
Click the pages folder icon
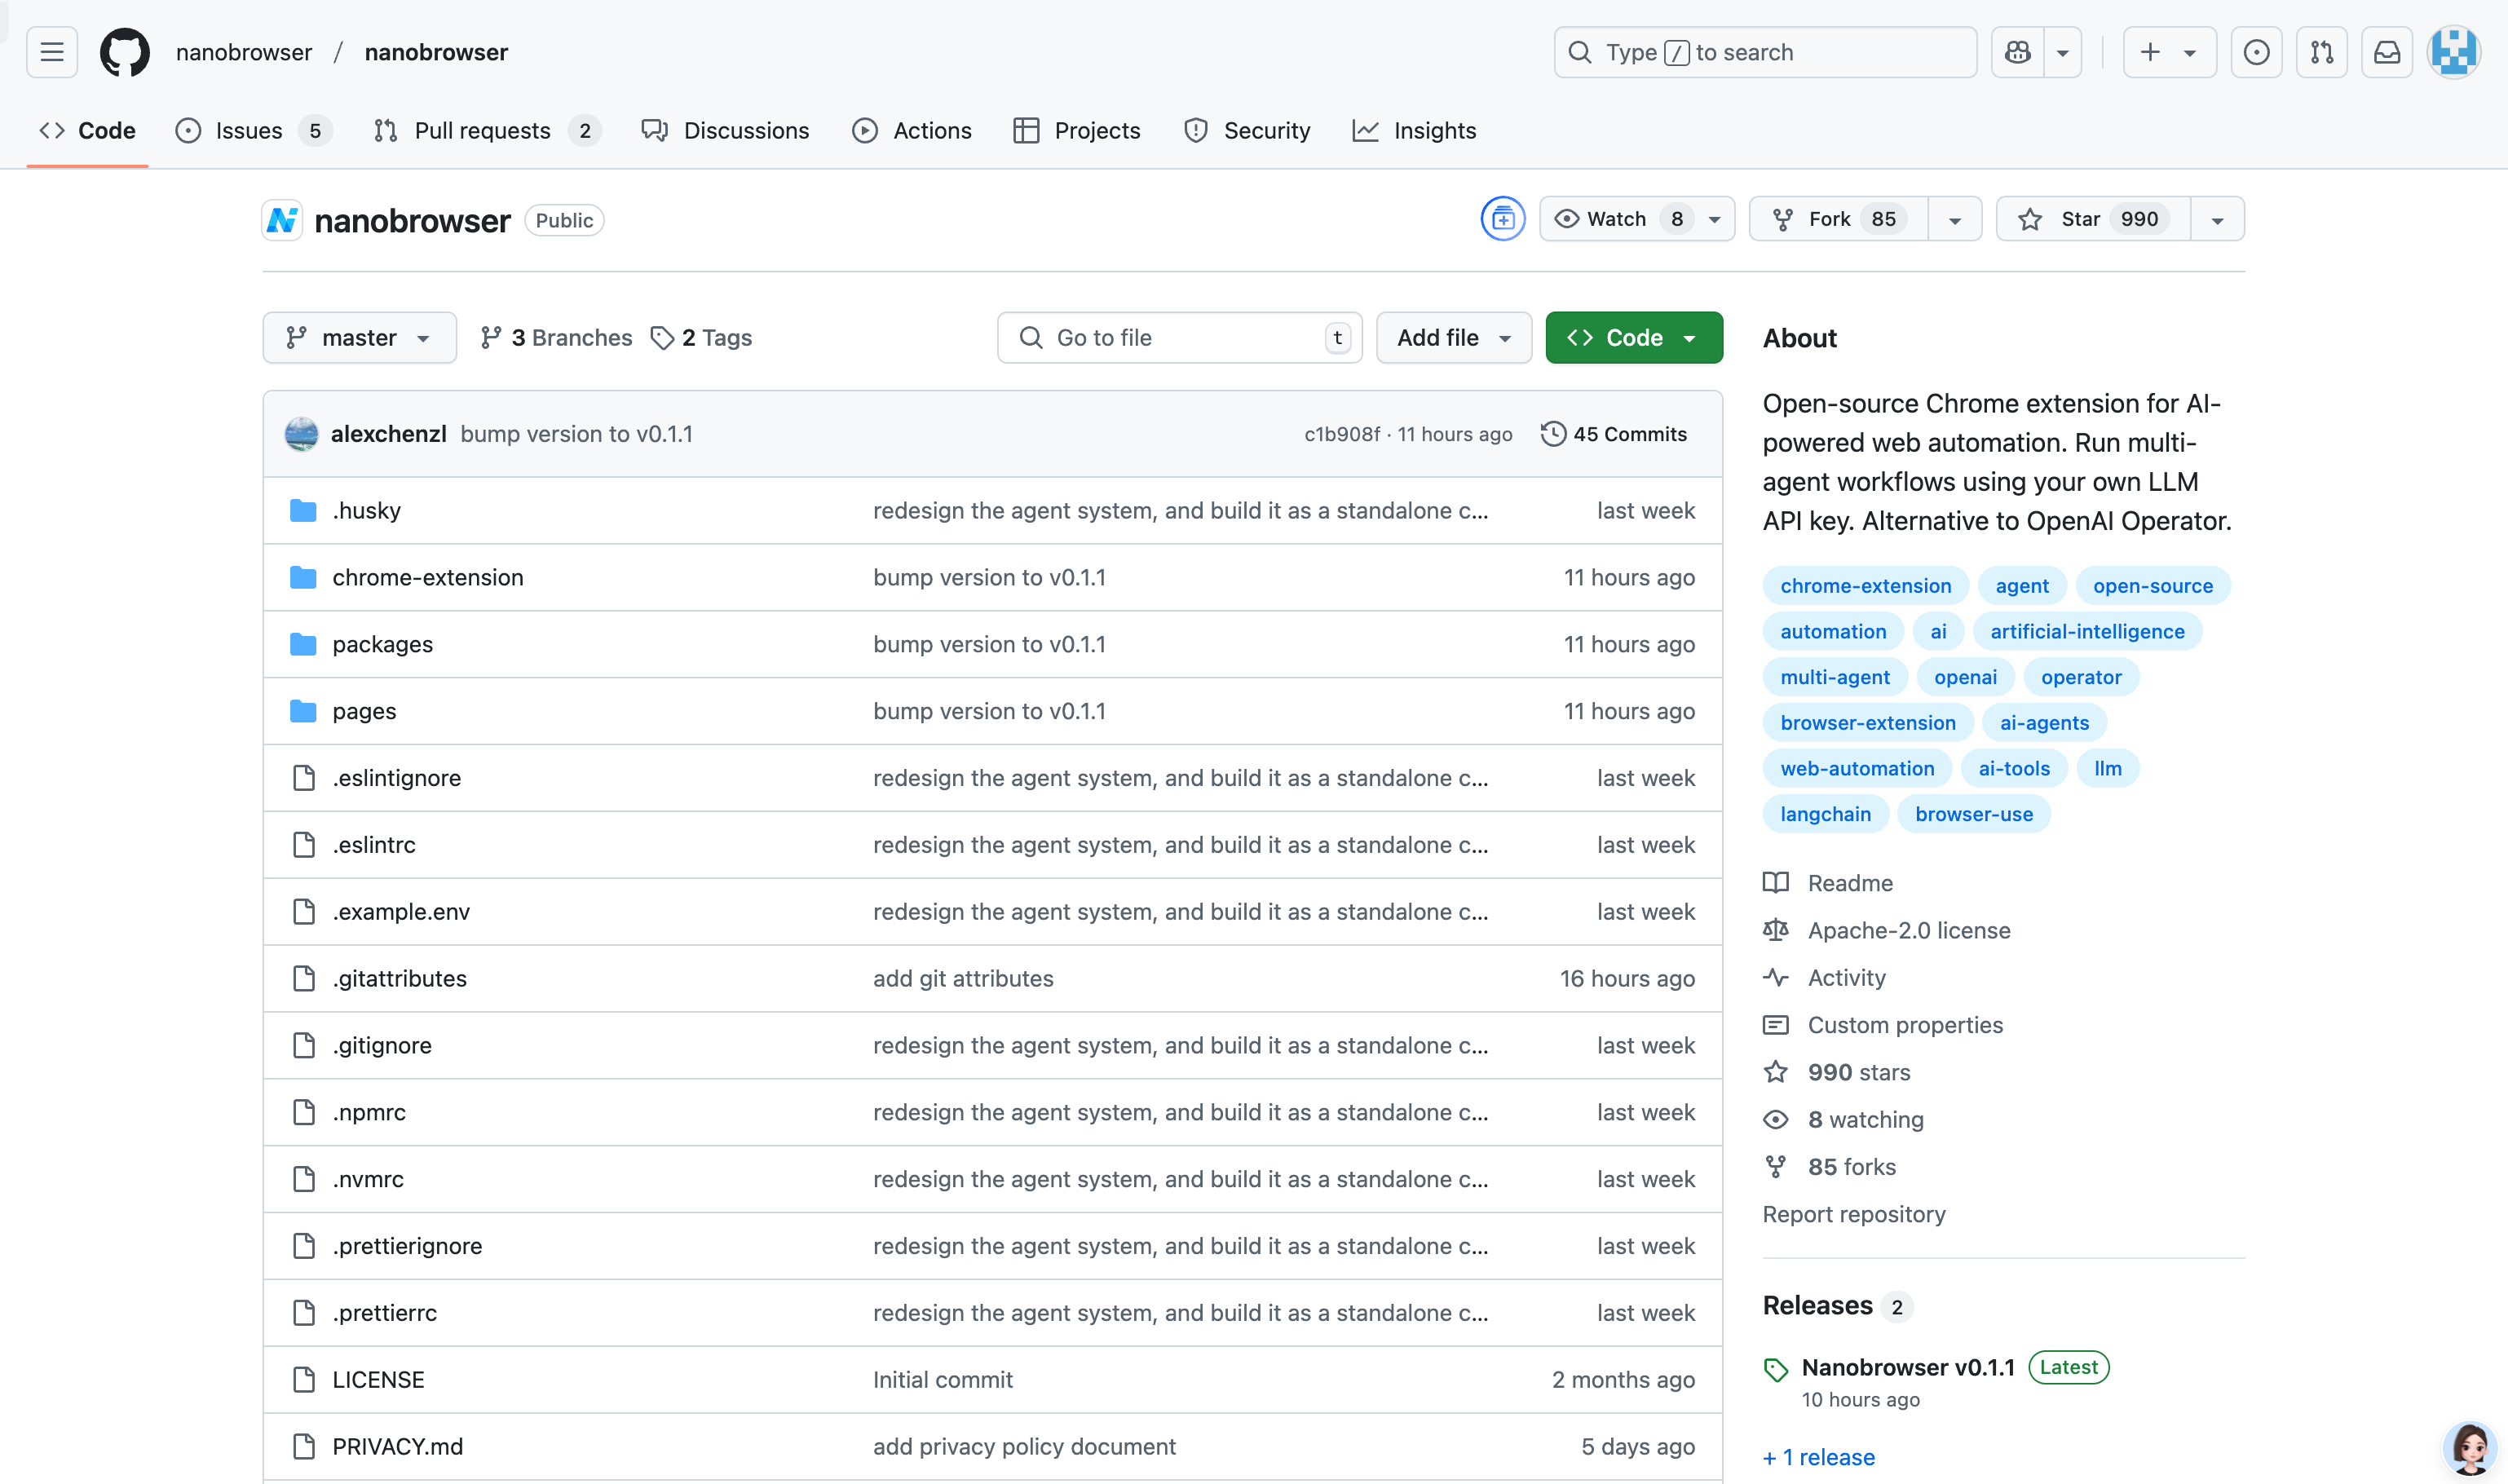303,712
